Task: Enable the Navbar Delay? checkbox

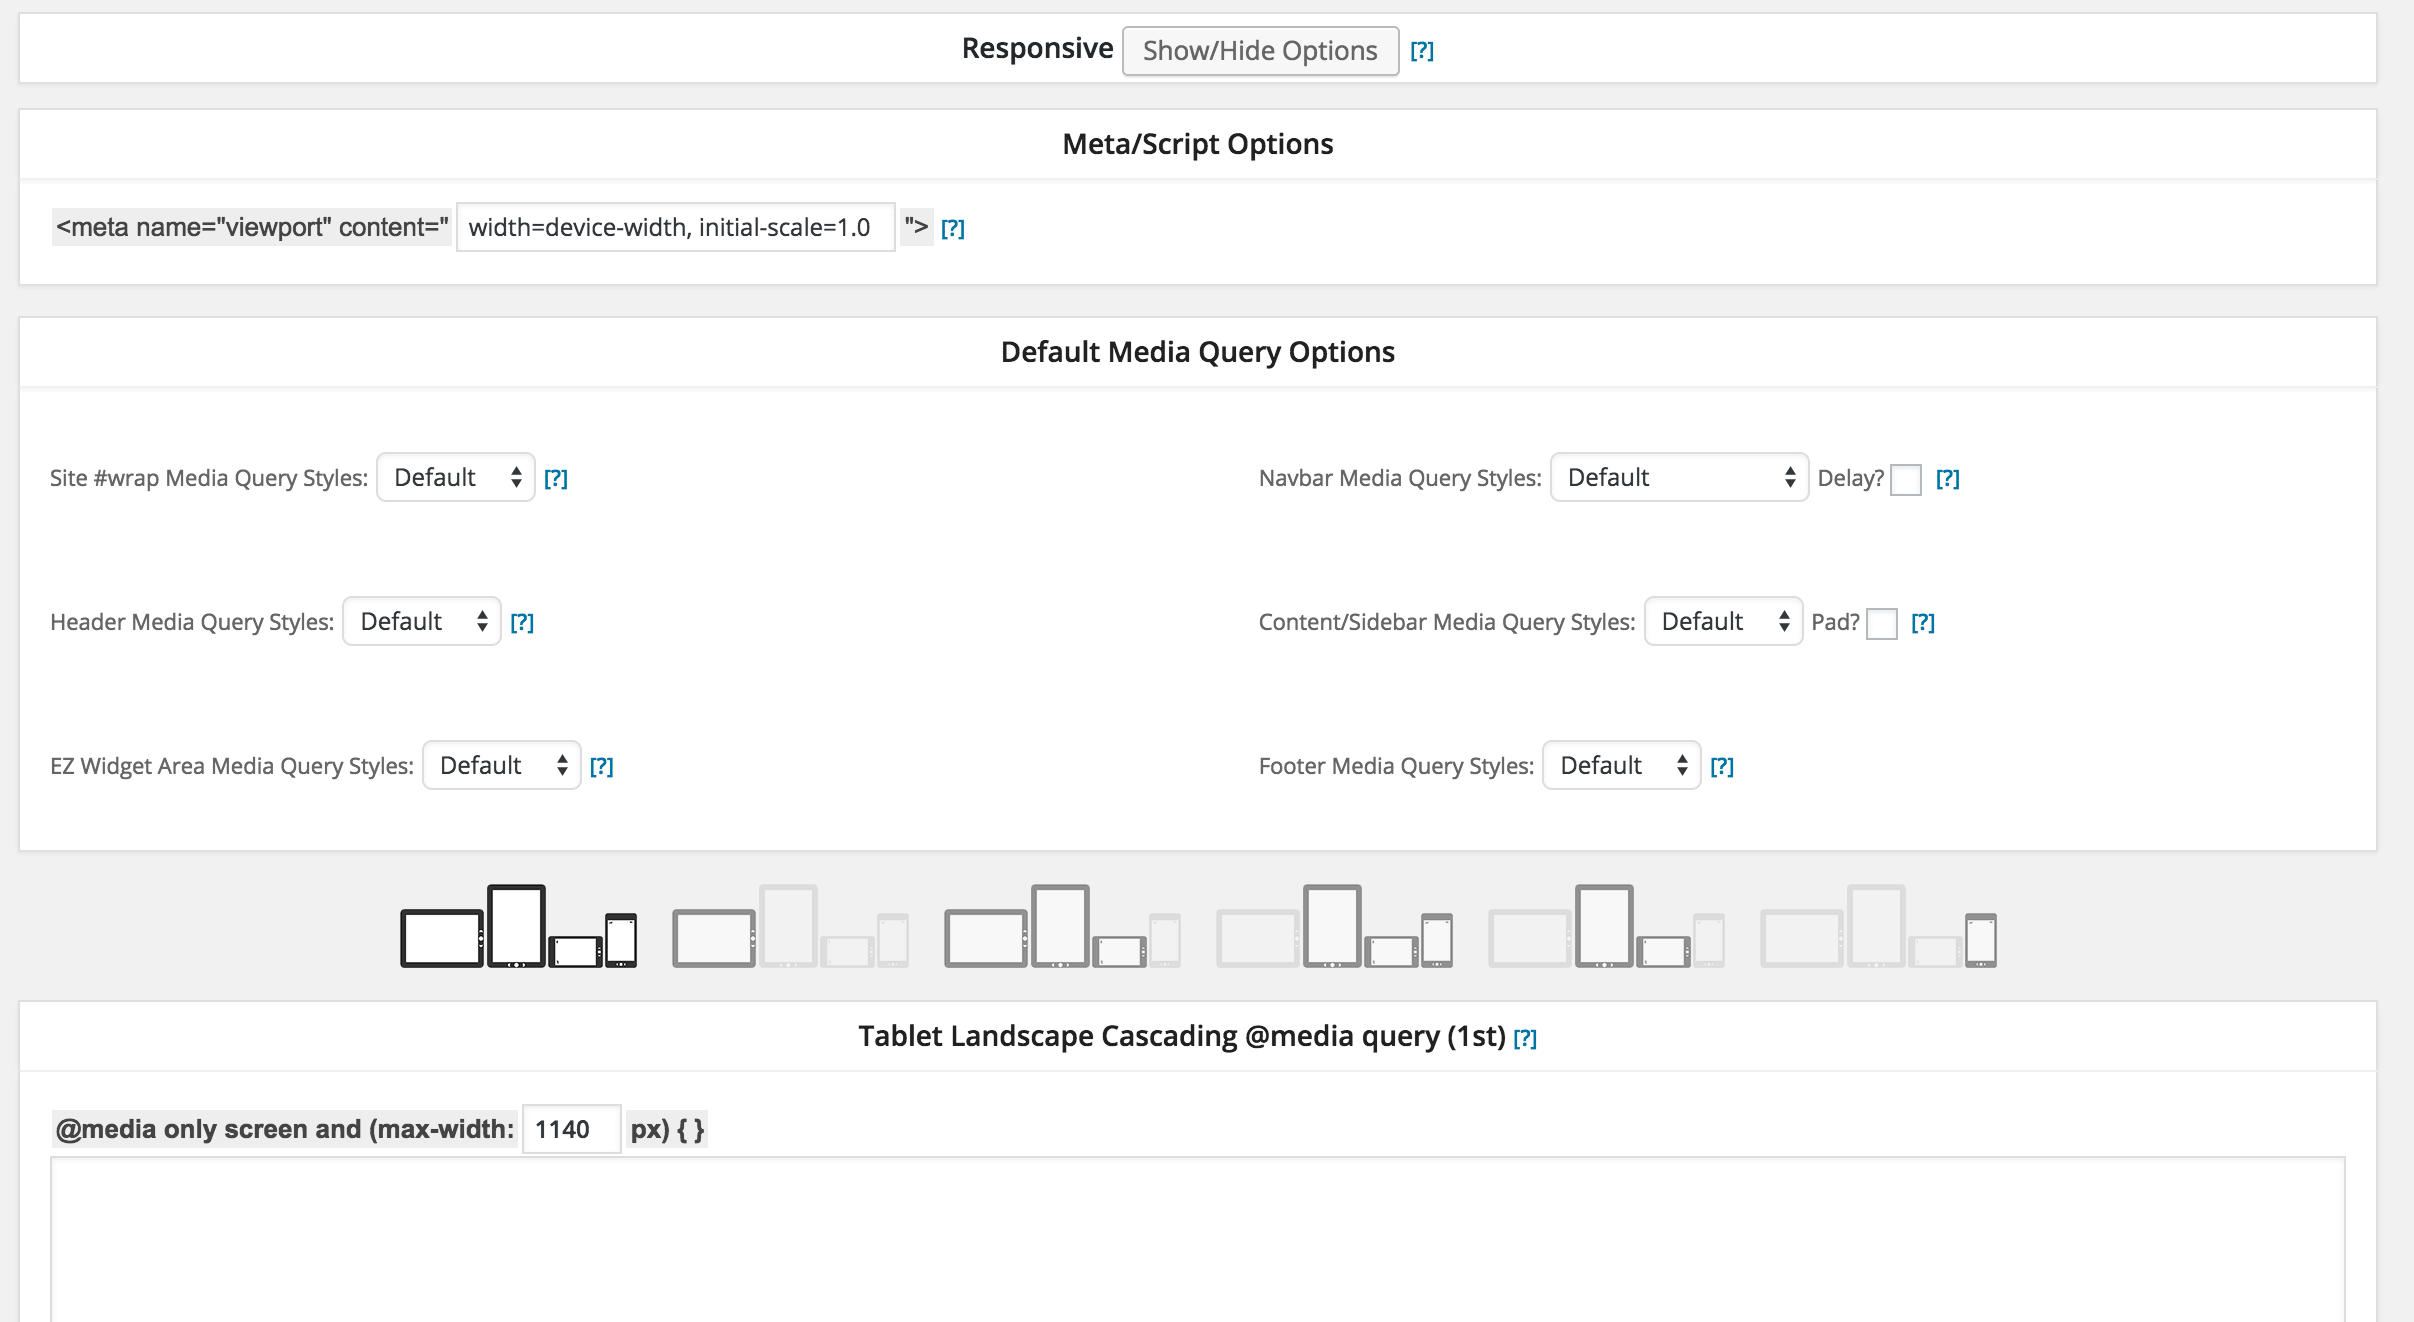Action: (x=1906, y=480)
